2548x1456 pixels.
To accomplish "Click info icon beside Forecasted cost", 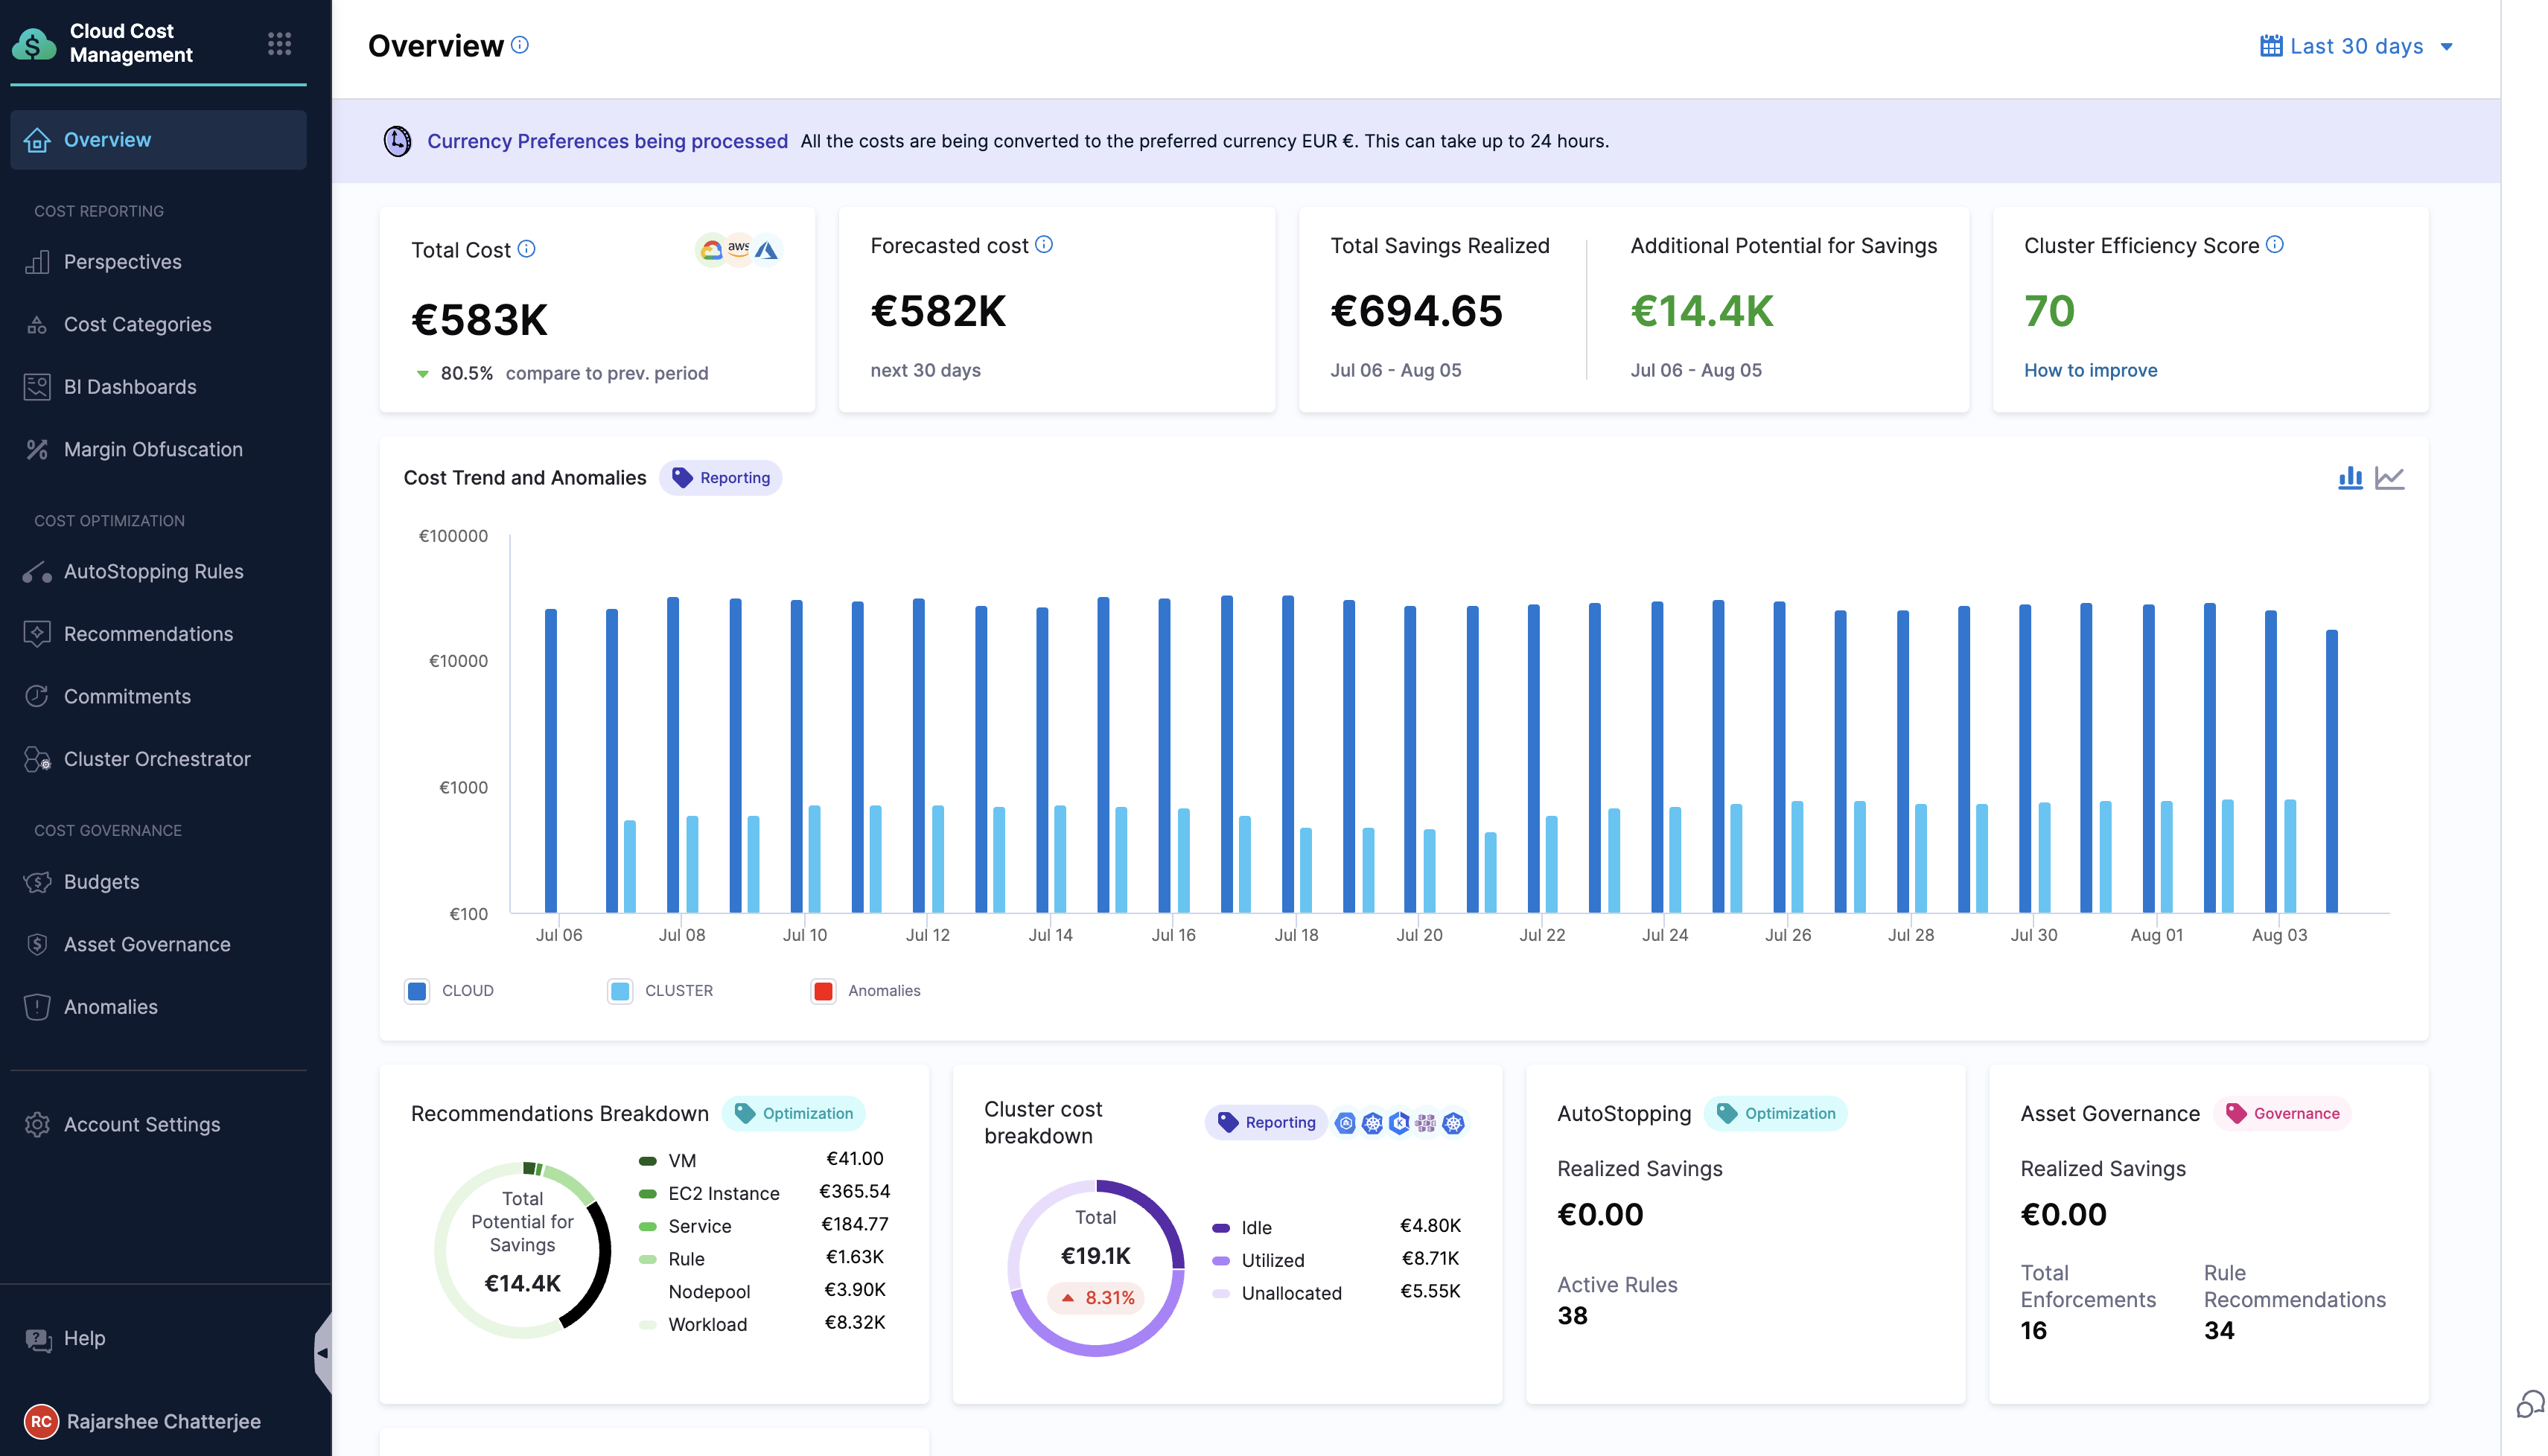I will click(1044, 244).
